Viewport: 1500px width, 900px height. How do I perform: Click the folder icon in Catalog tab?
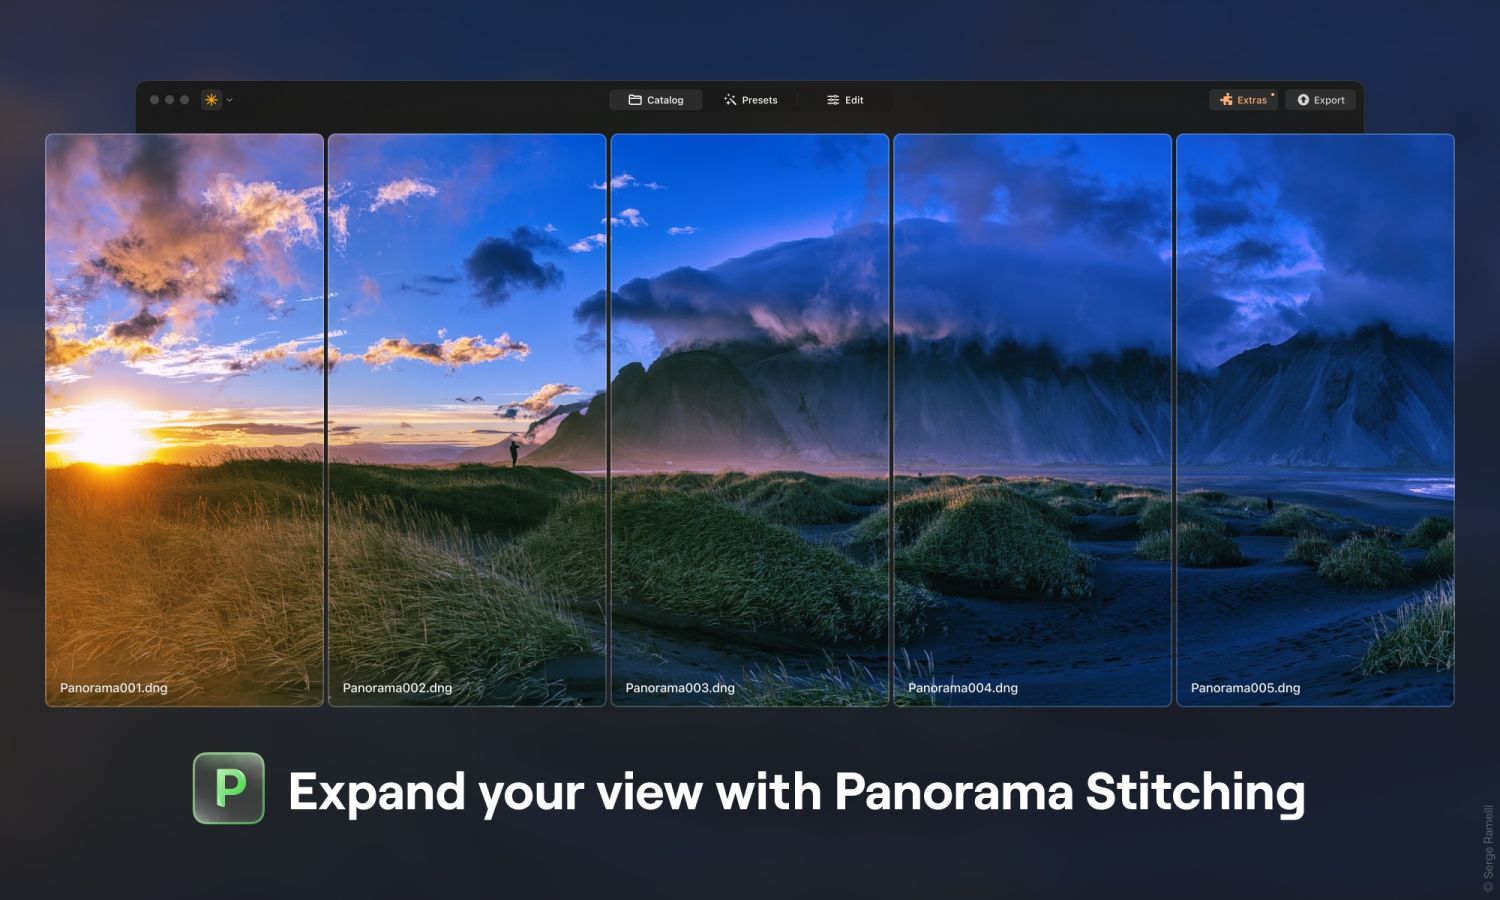(635, 100)
